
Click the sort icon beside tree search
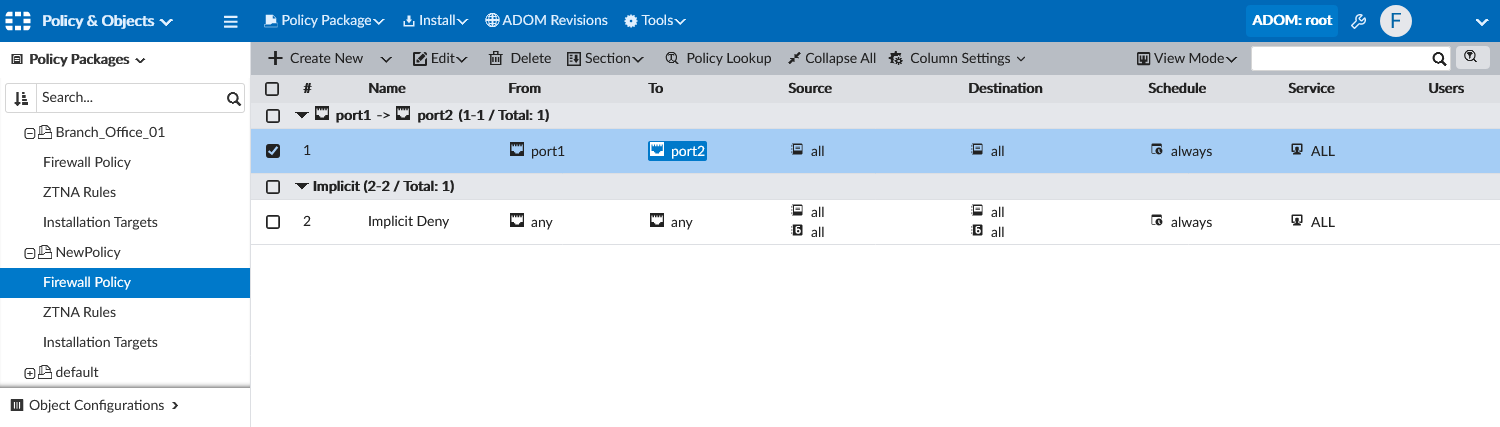21,98
